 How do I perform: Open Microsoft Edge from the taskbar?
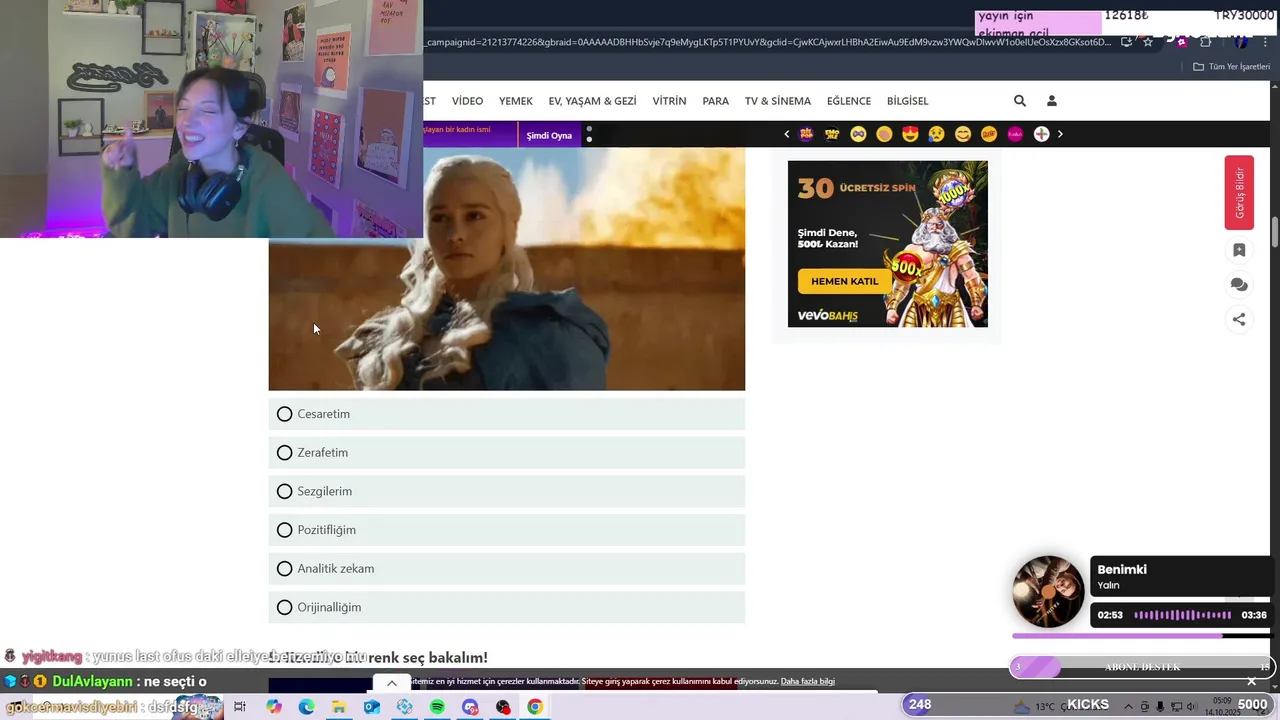[306, 707]
